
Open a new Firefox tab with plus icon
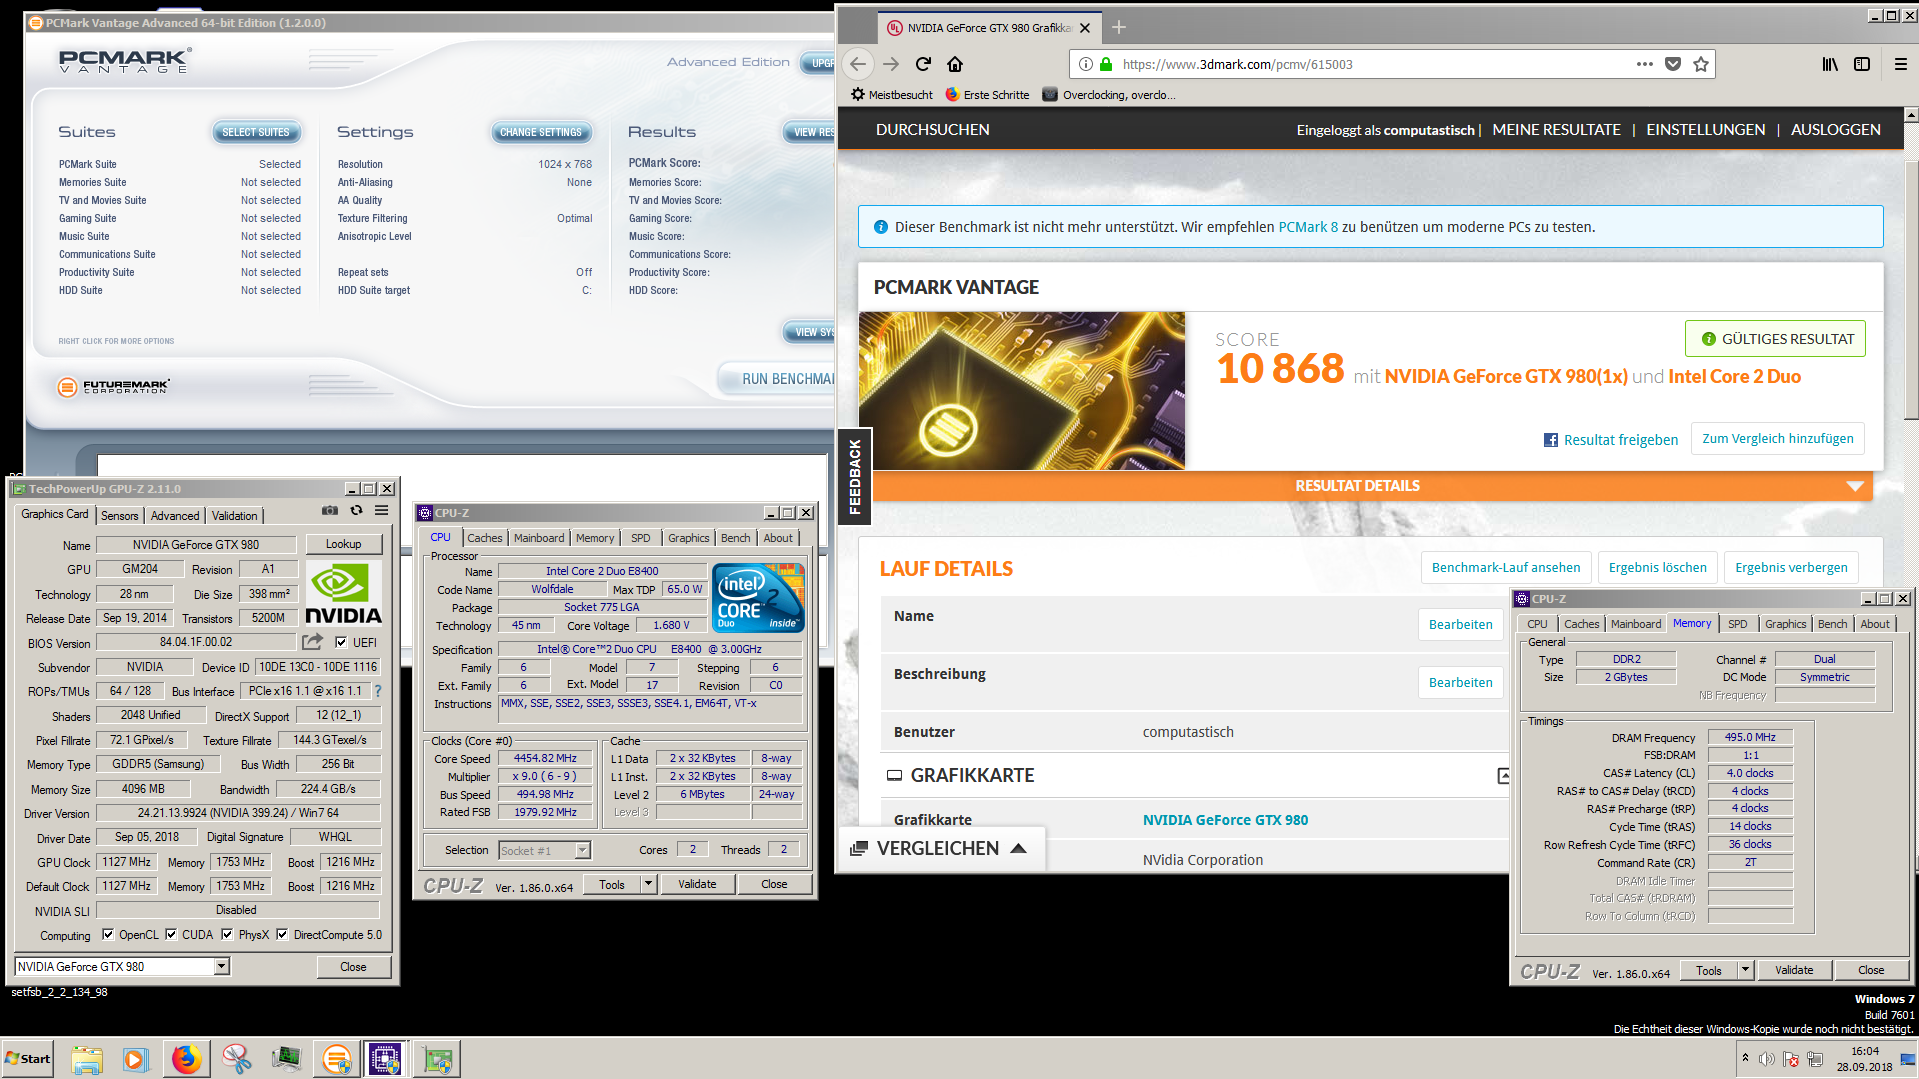(1119, 27)
